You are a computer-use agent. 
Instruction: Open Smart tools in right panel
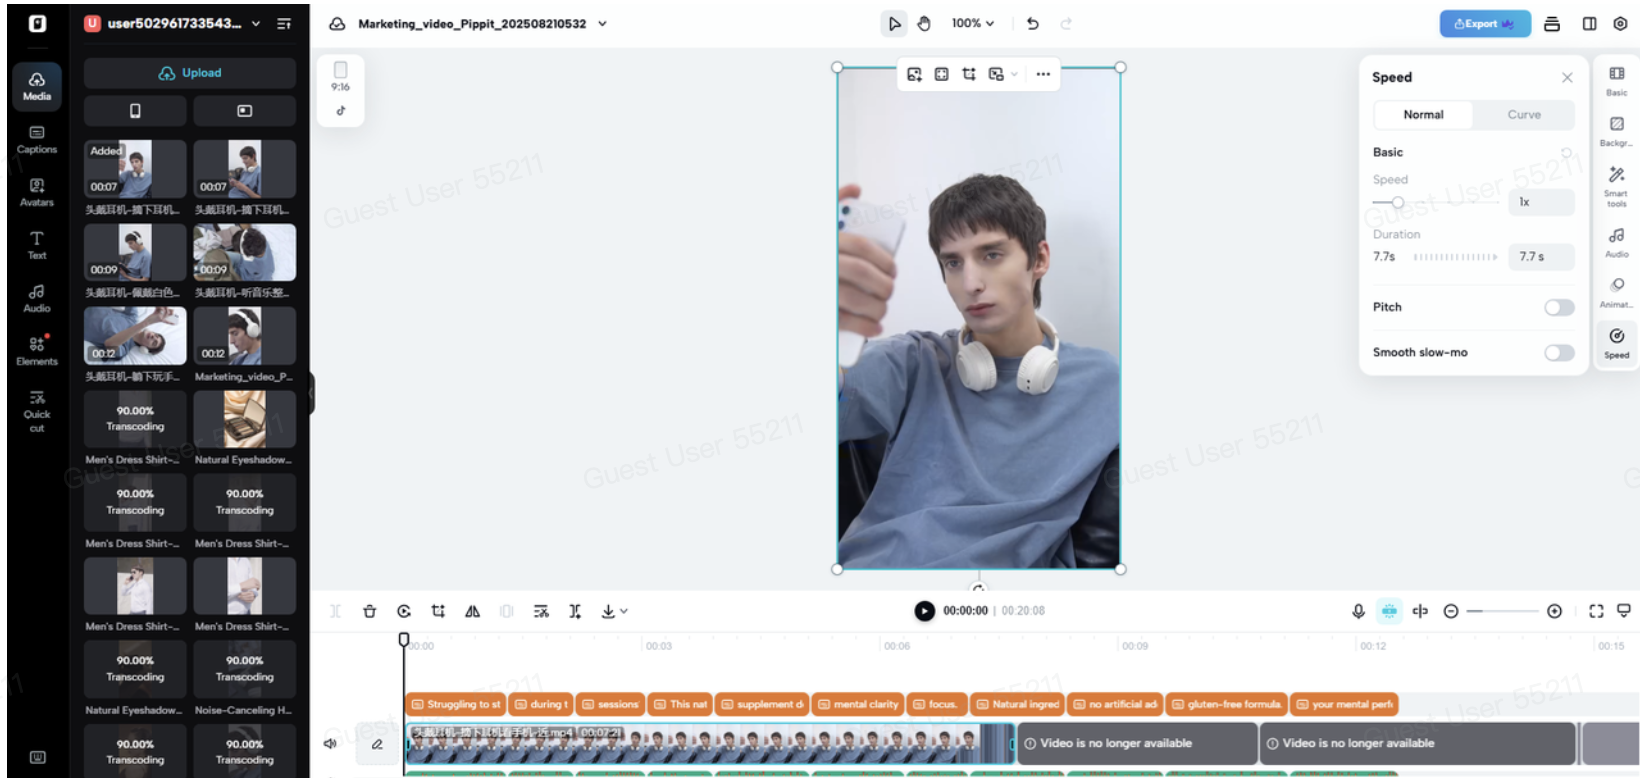pyautogui.click(x=1616, y=185)
